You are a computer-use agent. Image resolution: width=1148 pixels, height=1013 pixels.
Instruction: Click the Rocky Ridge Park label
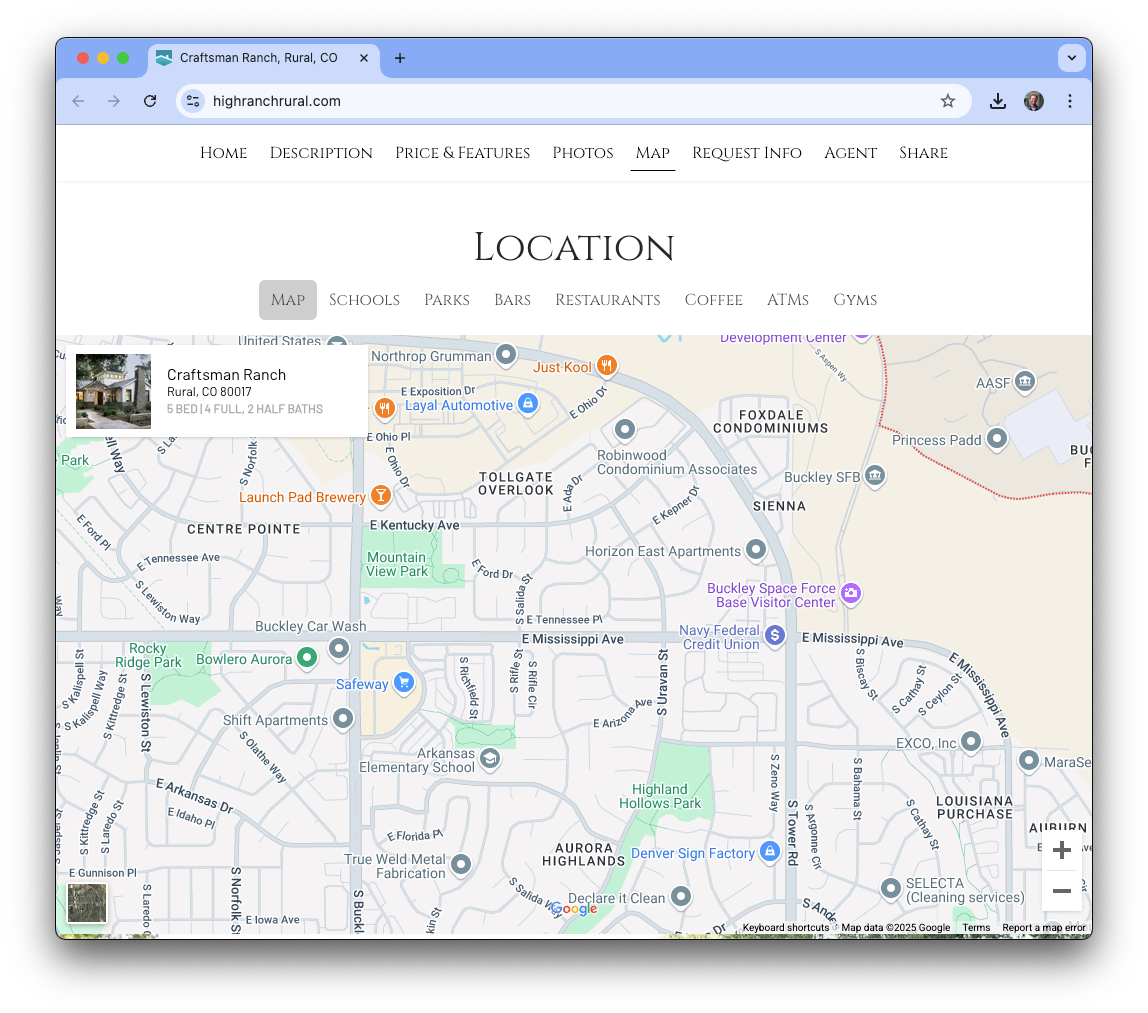pos(148,655)
